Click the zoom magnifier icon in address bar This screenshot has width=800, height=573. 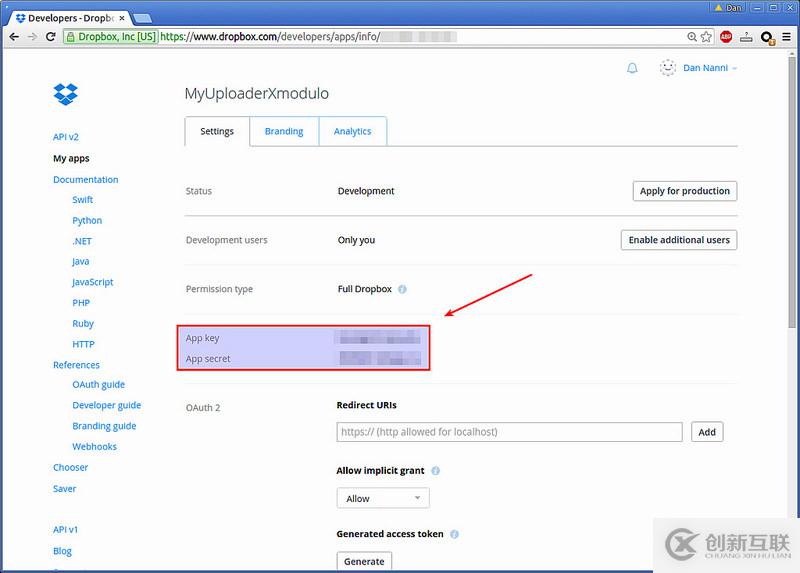click(x=692, y=37)
